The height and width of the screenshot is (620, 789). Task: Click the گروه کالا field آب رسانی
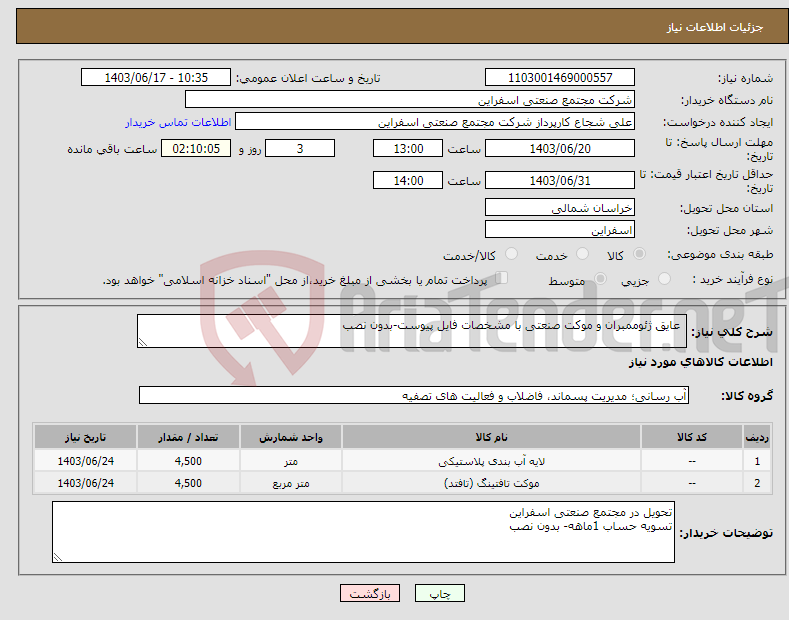pos(414,396)
